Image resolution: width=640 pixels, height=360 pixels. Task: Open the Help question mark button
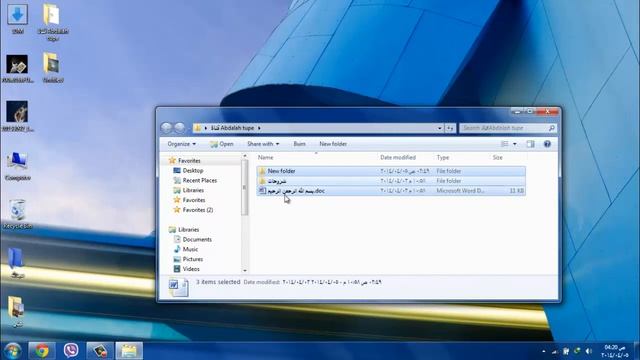[x=547, y=144]
